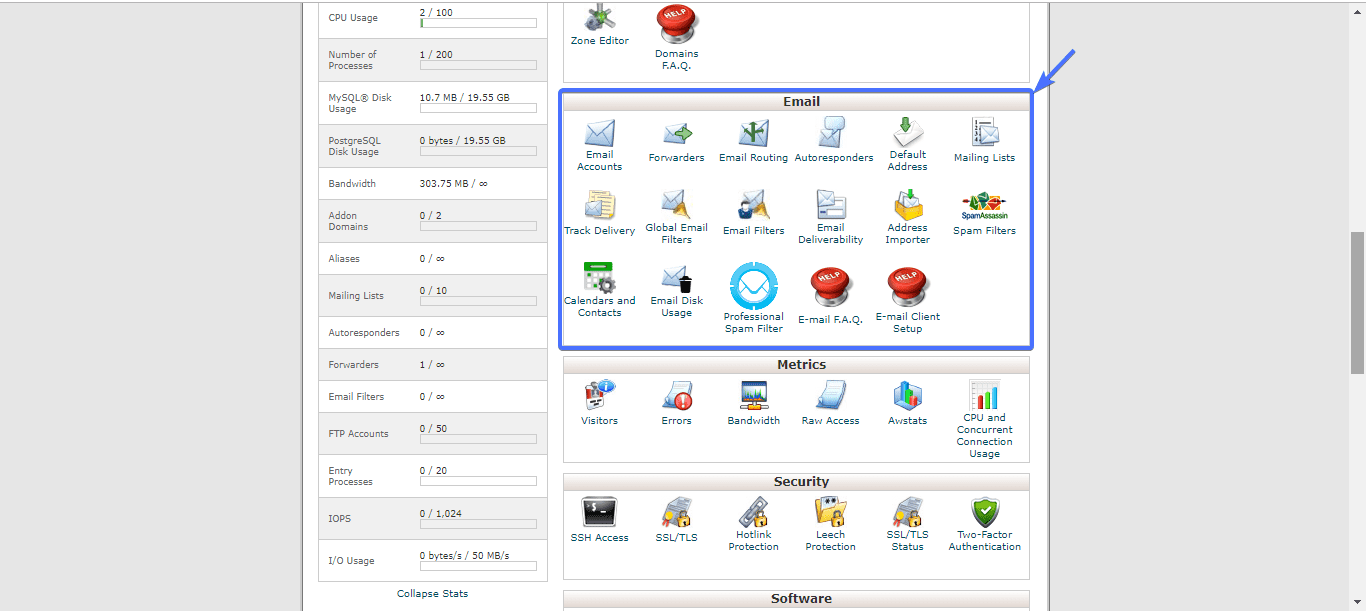Open Email Accounts

click(600, 145)
